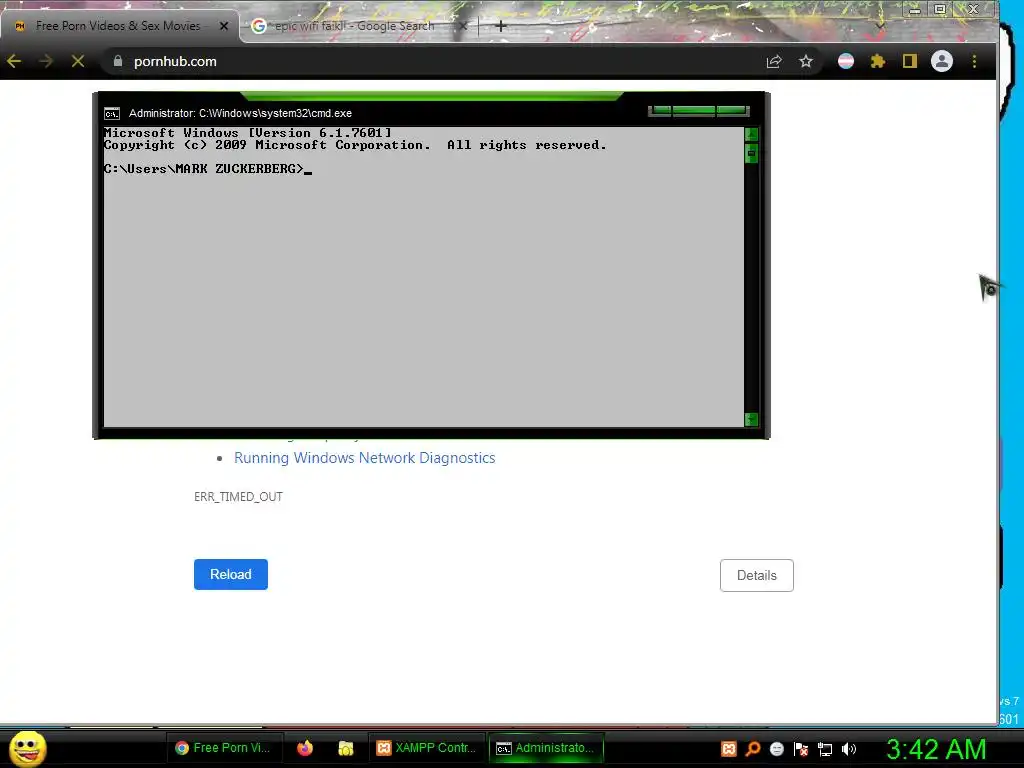This screenshot has height=768, width=1024.
Task: Open Action Center flag tray icon
Action: [801, 749]
